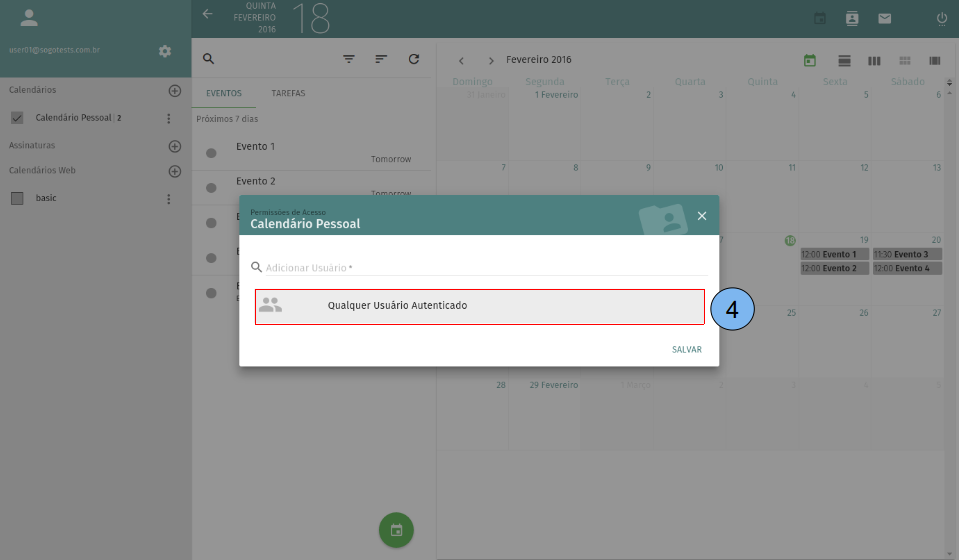
Task: Open Calendário Pessoal more options menu
Action: pyautogui.click(x=168, y=118)
